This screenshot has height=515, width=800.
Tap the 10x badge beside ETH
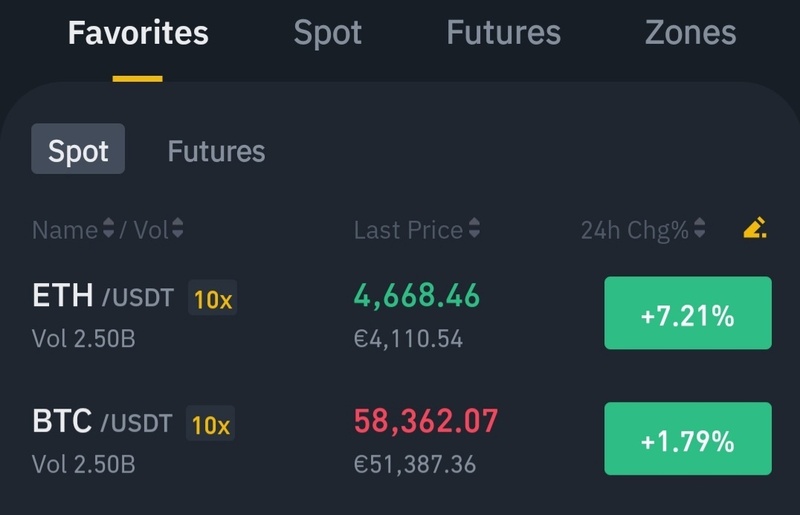click(x=212, y=299)
